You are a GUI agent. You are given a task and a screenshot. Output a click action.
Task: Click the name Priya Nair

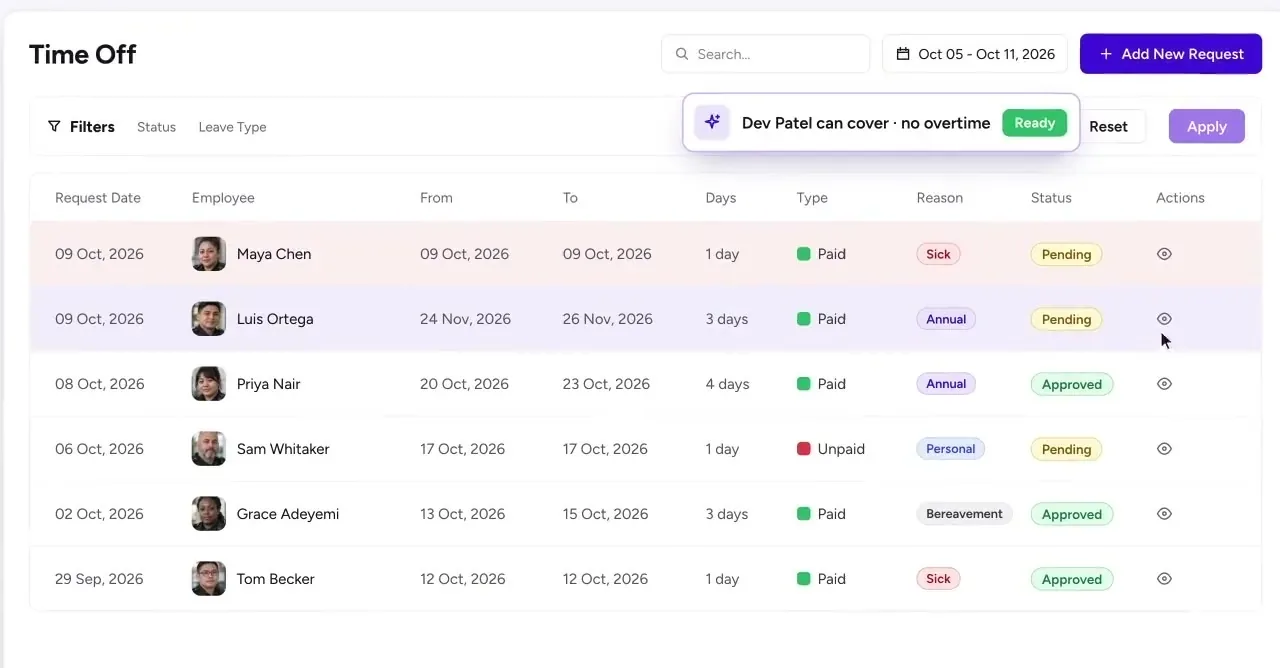pyautogui.click(x=269, y=384)
